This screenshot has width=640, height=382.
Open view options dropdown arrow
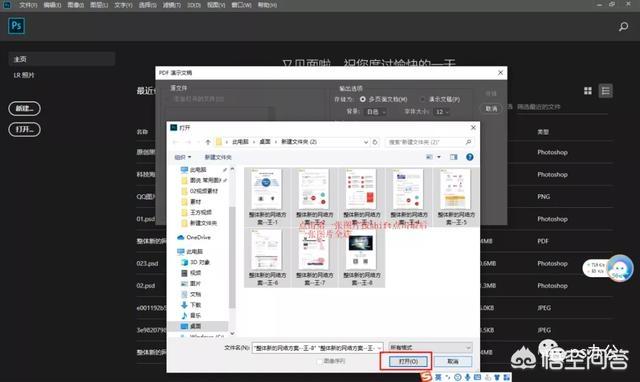click(439, 157)
